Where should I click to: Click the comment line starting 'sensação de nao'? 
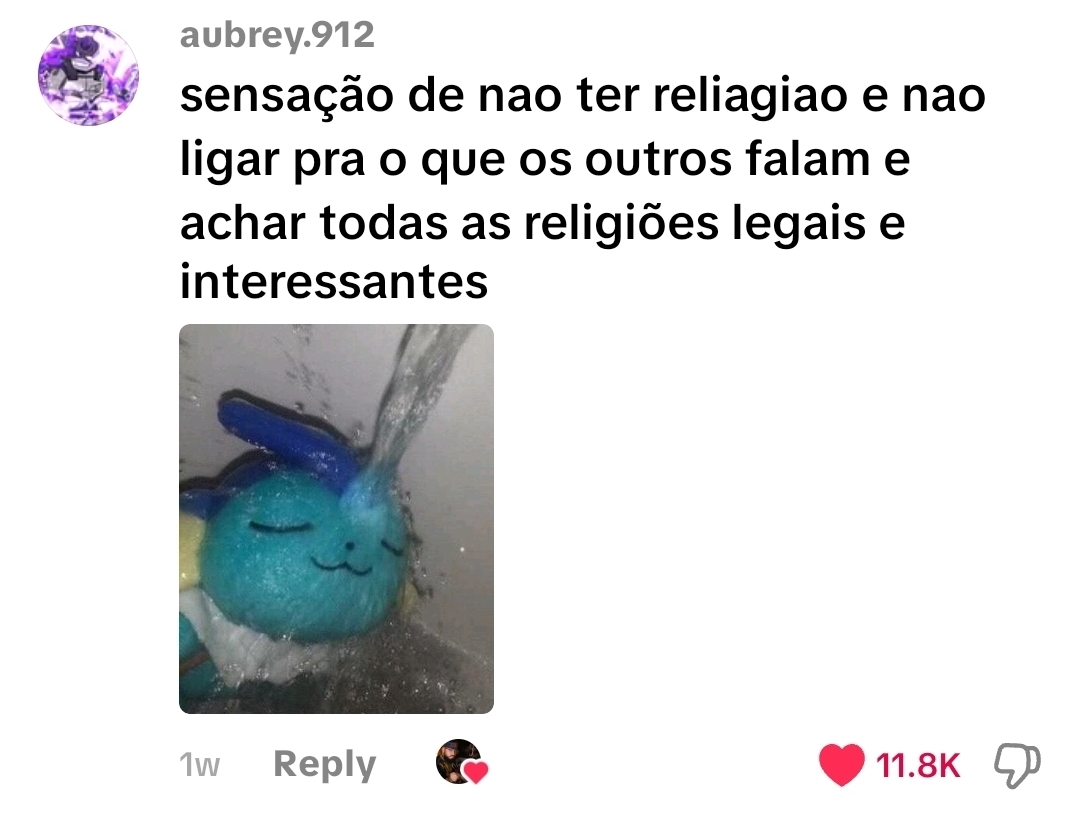(x=583, y=96)
